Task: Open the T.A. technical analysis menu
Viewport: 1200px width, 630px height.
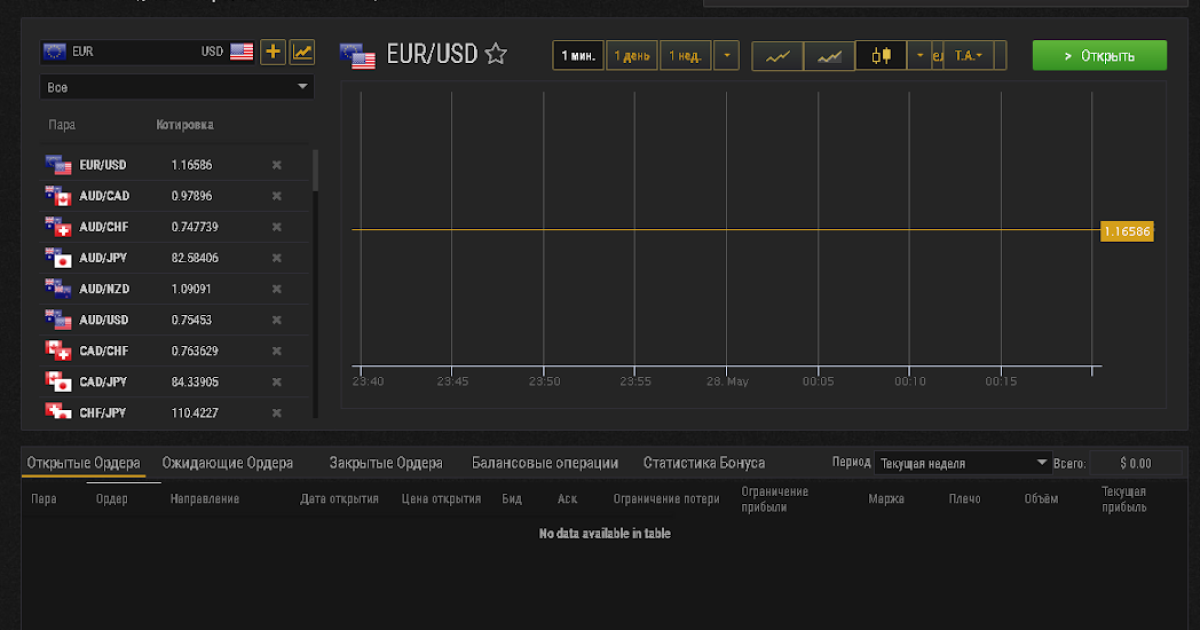Action: (x=969, y=56)
